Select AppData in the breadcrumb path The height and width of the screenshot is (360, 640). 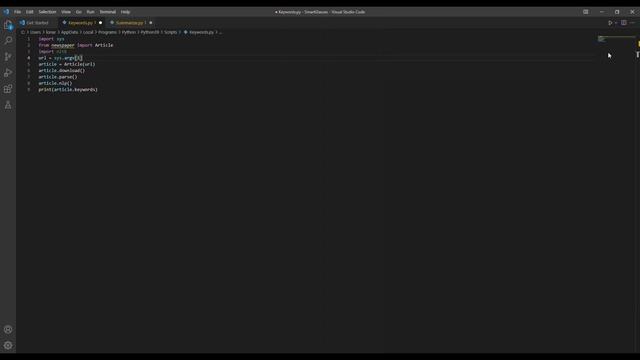69,32
